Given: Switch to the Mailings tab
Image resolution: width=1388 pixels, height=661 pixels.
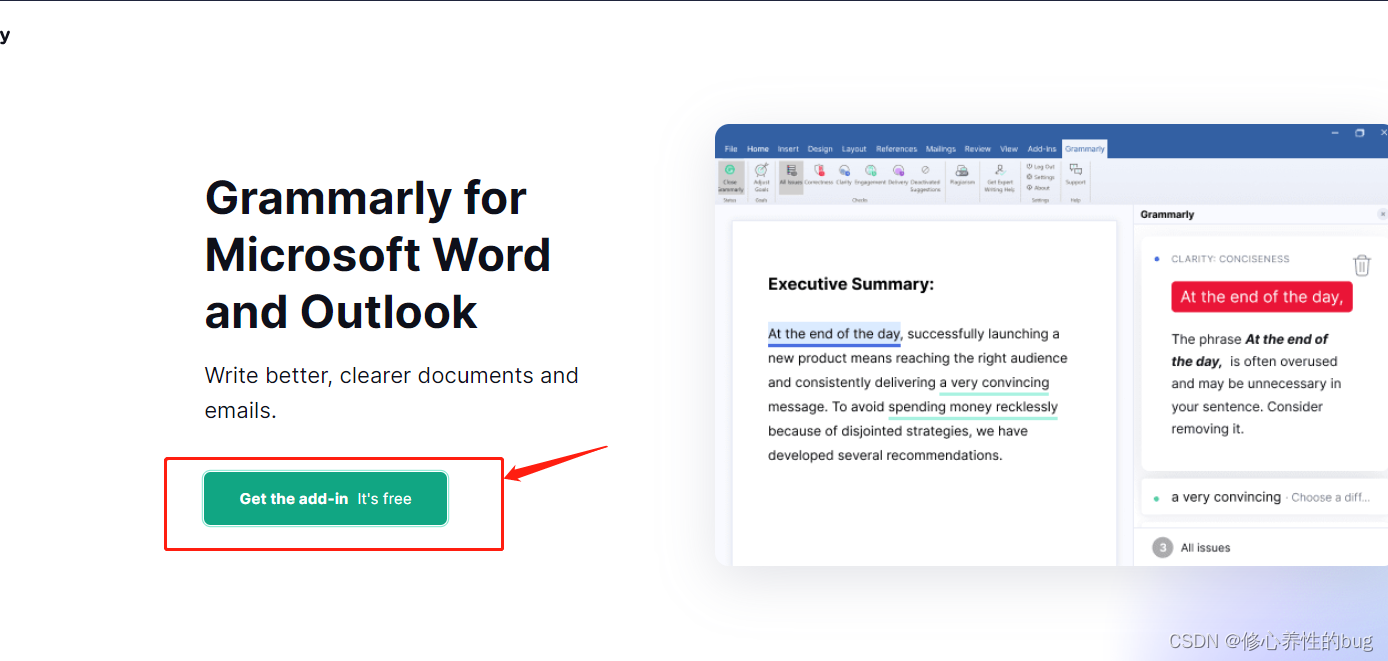Looking at the screenshot, I should 940,149.
